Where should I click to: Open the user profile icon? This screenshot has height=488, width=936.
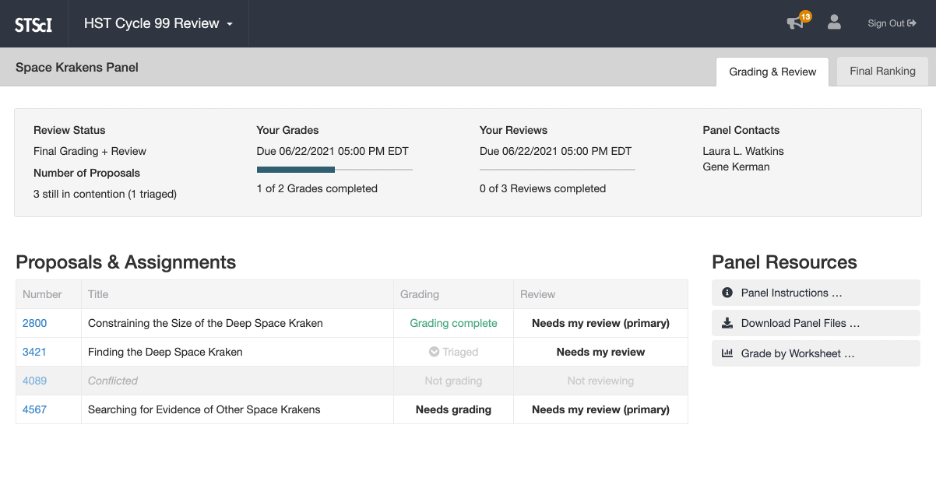coord(834,23)
